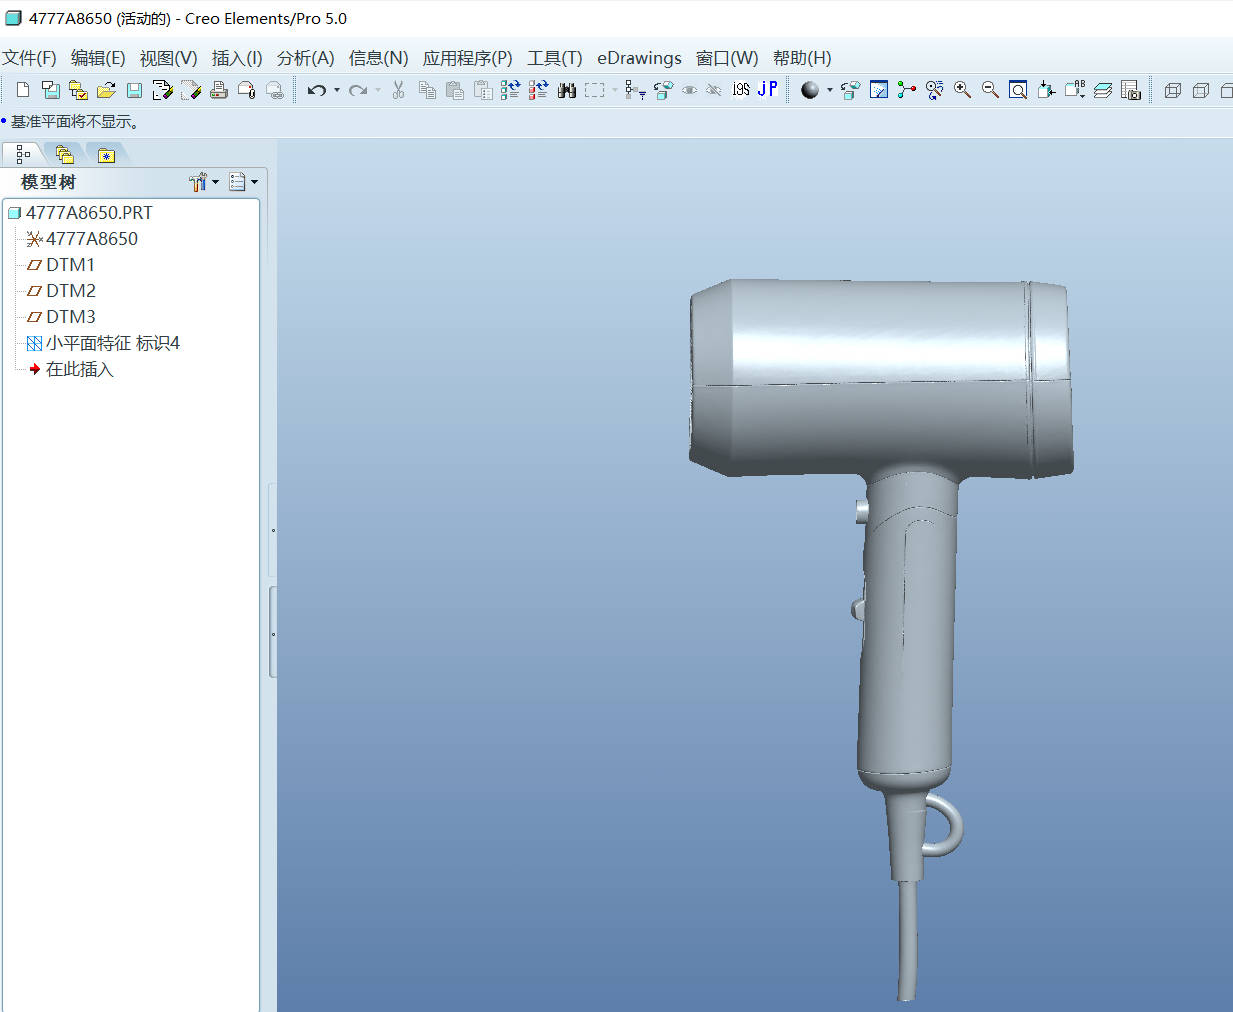Click the Undo arrow icon
This screenshot has width=1233, height=1012.
[316, 90]
